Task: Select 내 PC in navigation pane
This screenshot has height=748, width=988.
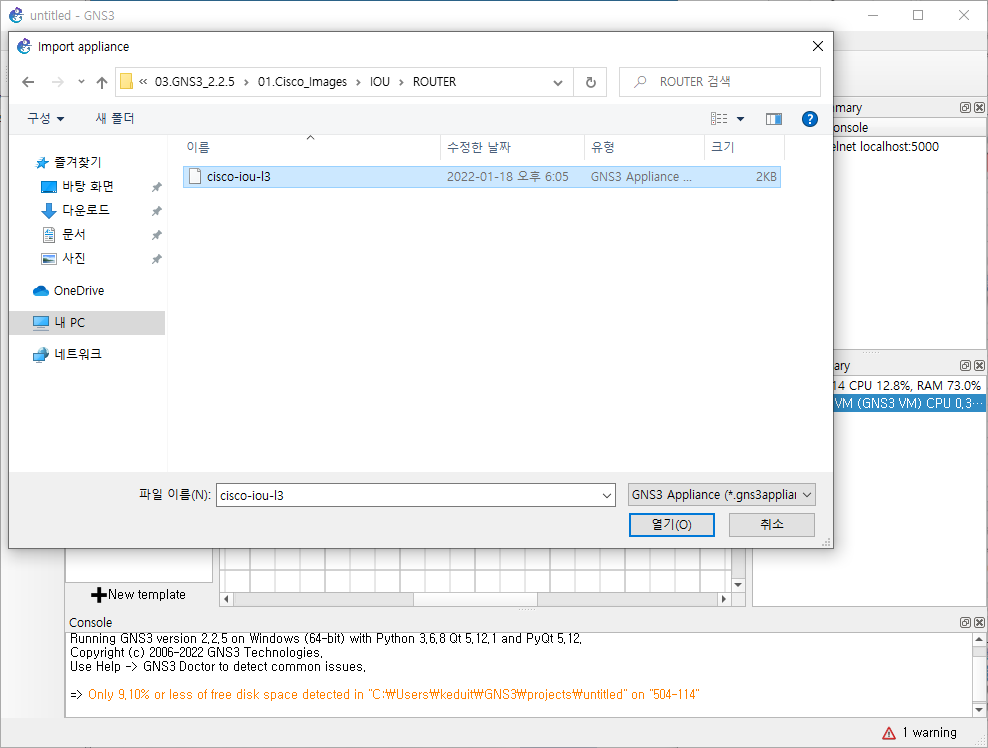Action: click(88, 323)
